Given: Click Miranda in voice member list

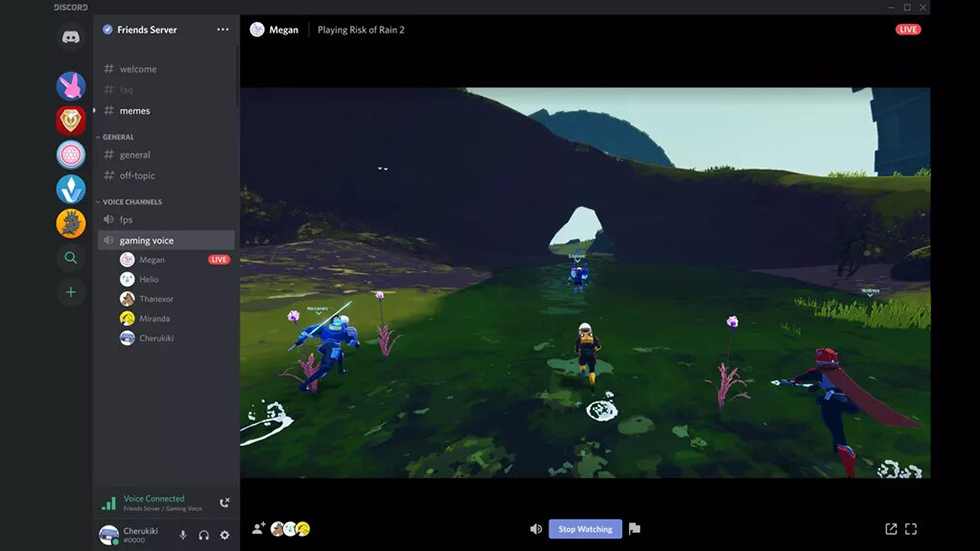Looking at the screenshot, I should pos(154,319).
